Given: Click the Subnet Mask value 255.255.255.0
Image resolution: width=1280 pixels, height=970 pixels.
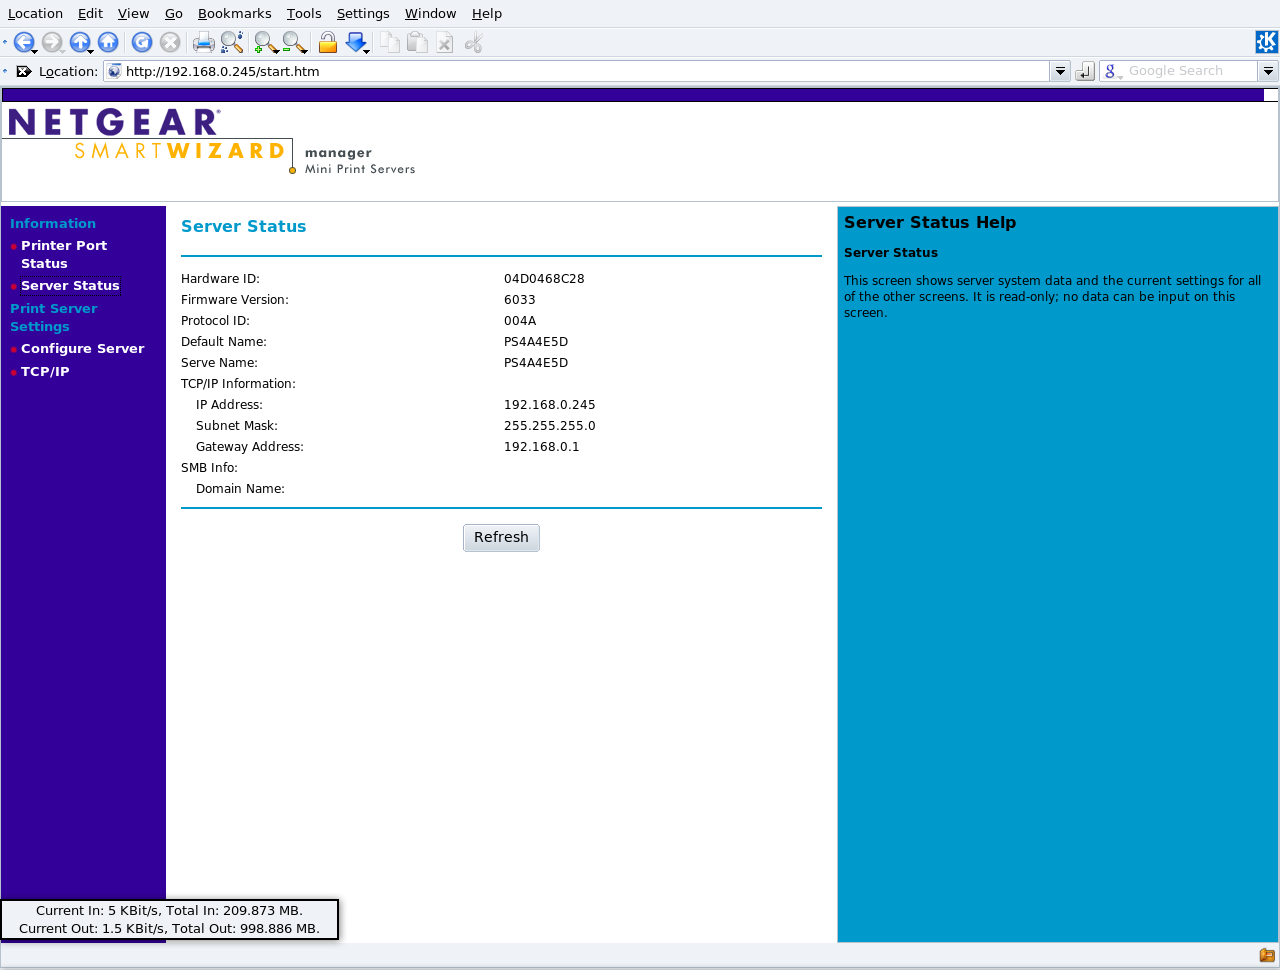Looking at the screenshot, I should point(549,426).
